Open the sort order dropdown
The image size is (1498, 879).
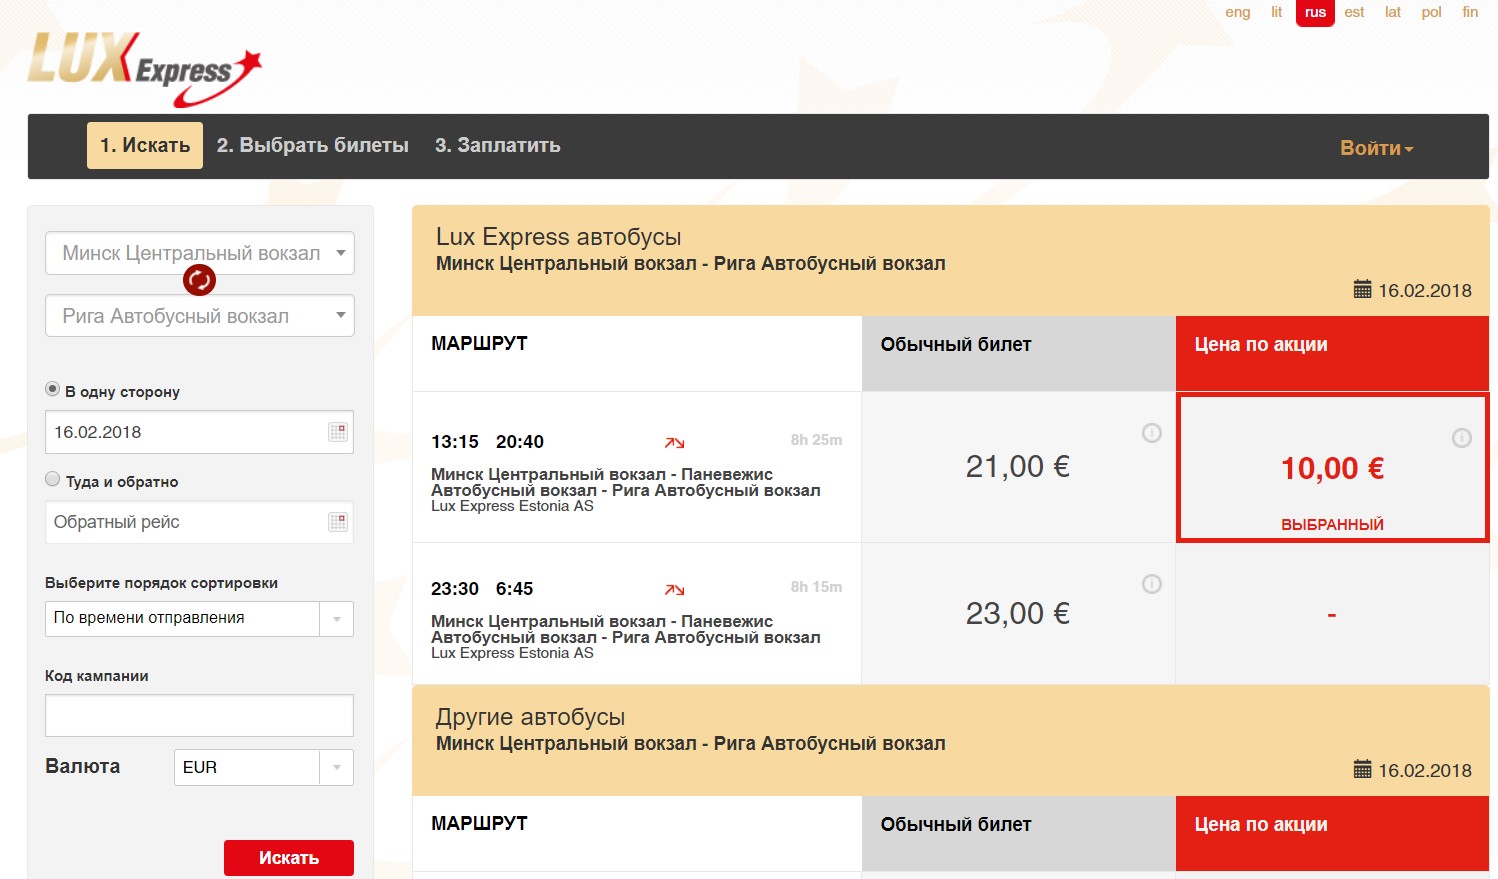tap(336, 619)
